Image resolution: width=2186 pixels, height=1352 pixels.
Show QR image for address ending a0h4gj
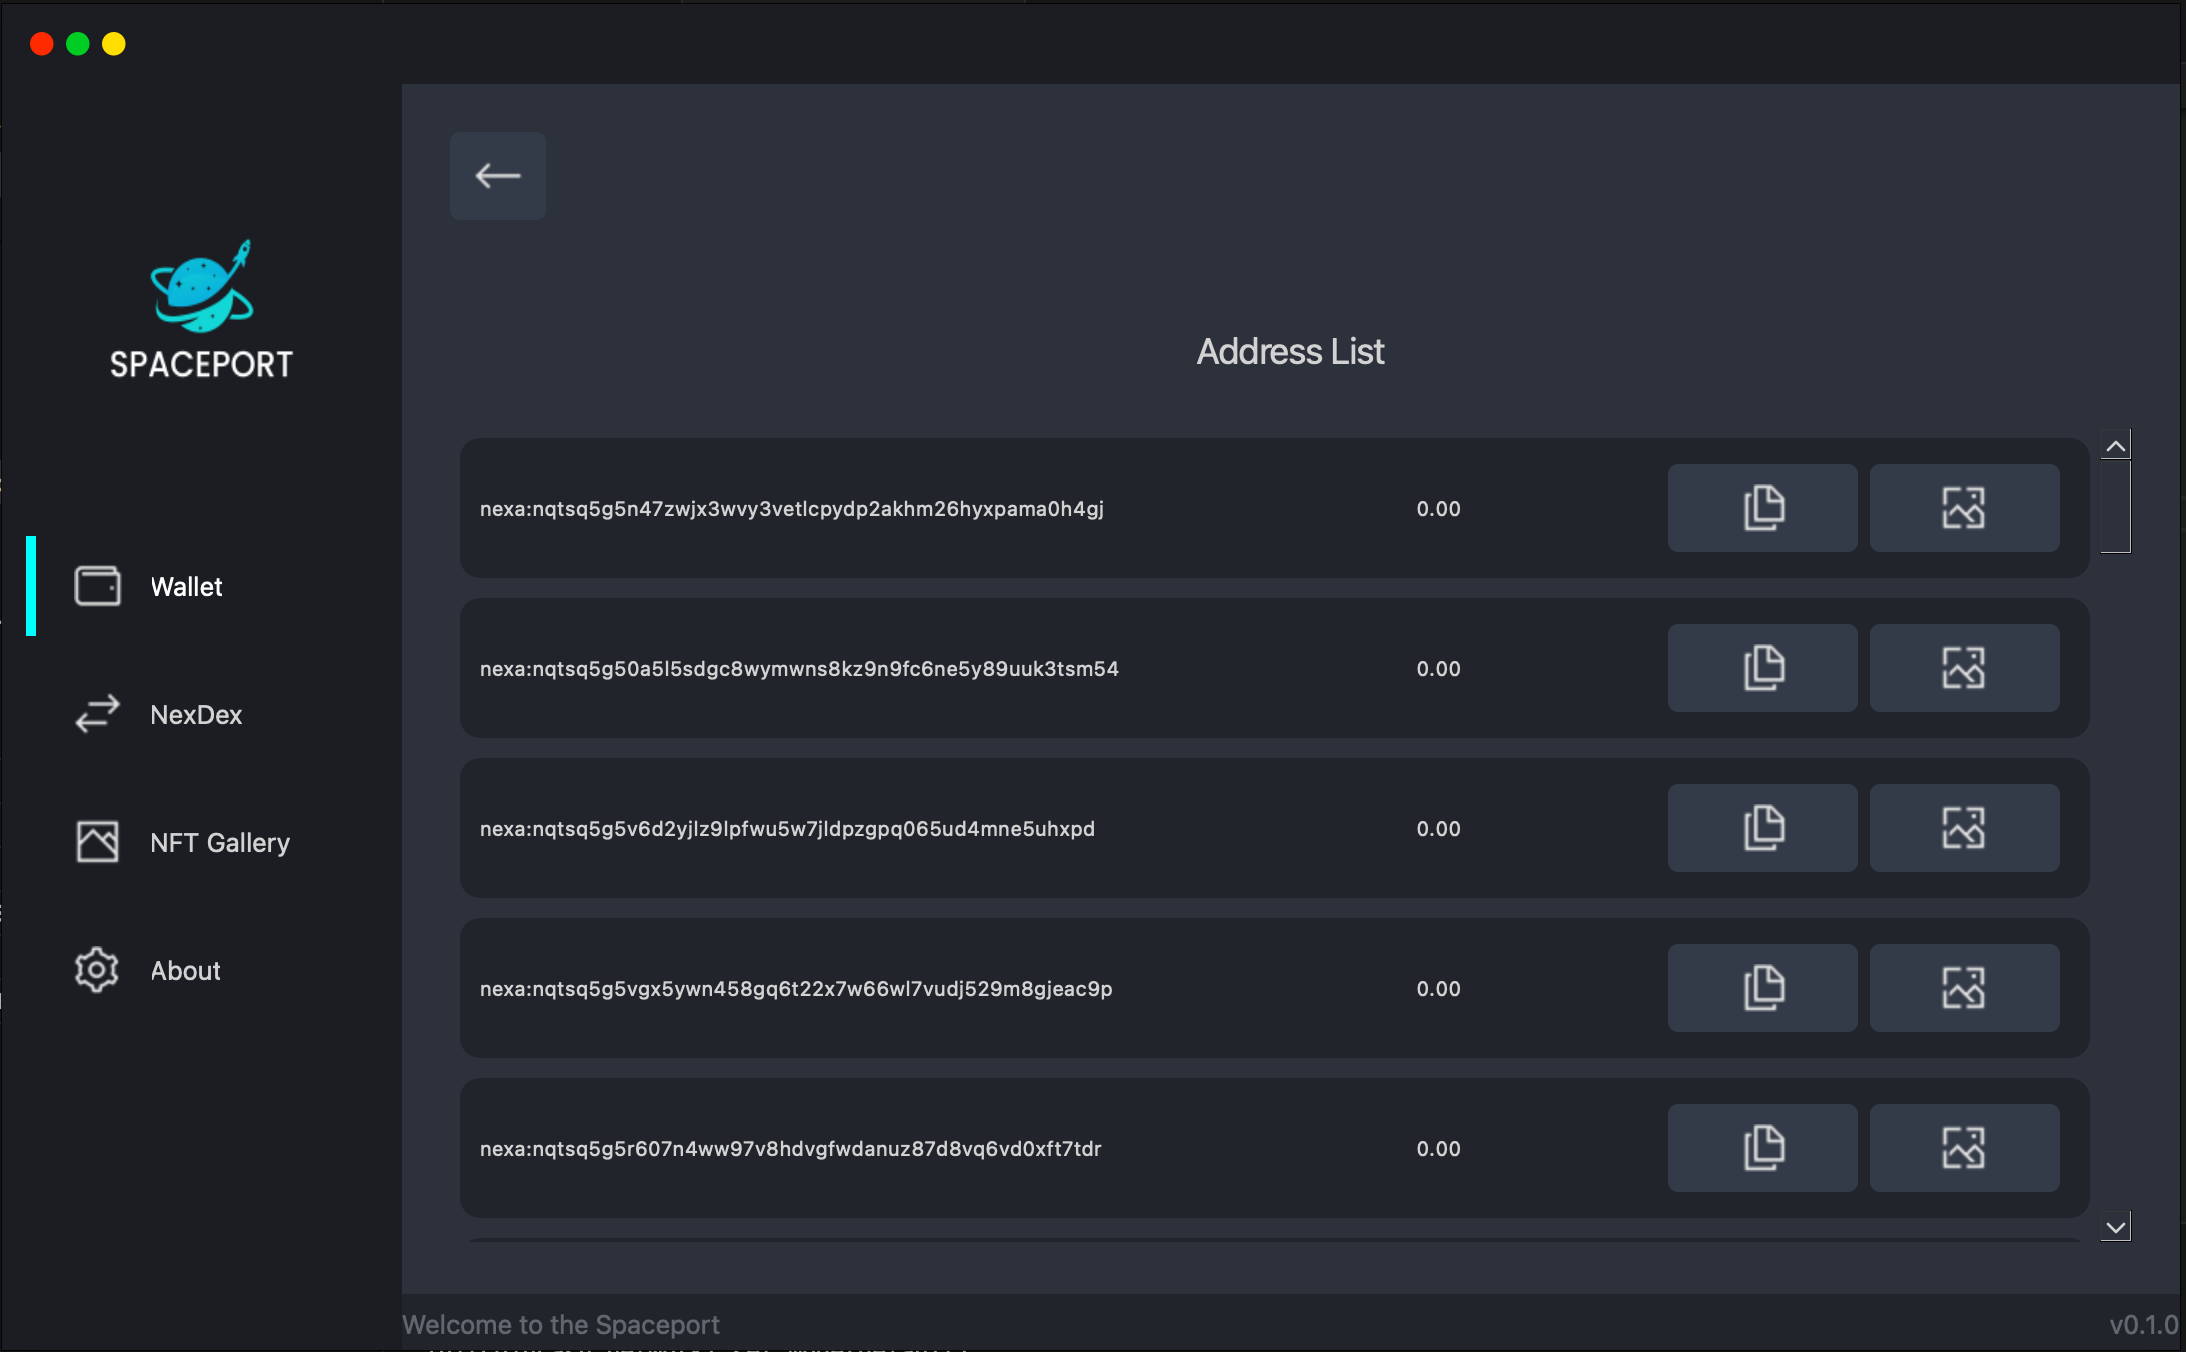pyautogui.click(x=1964, y=508)
